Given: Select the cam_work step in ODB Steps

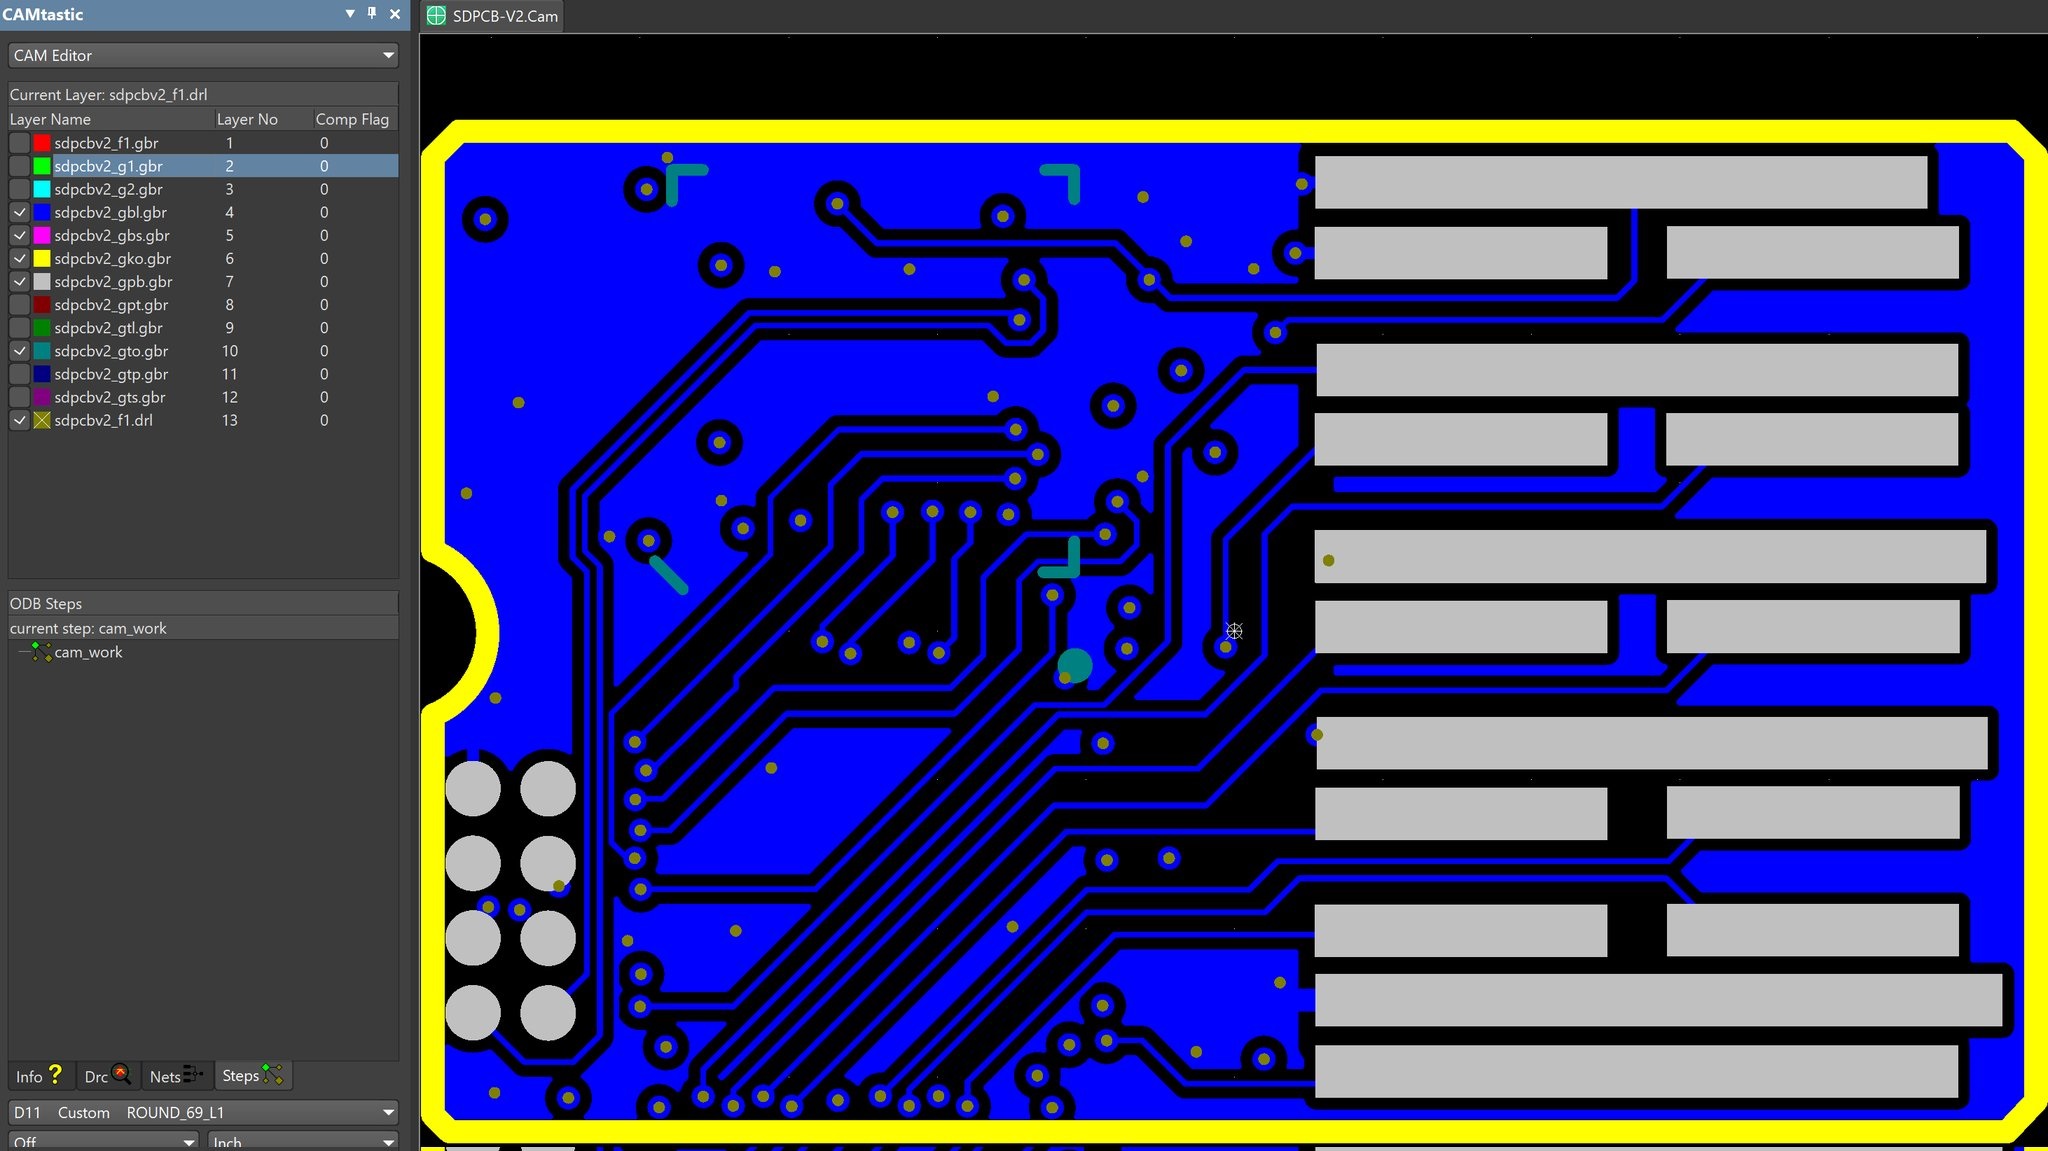Looking at the screenshot, I should click(x=88, y=652).
